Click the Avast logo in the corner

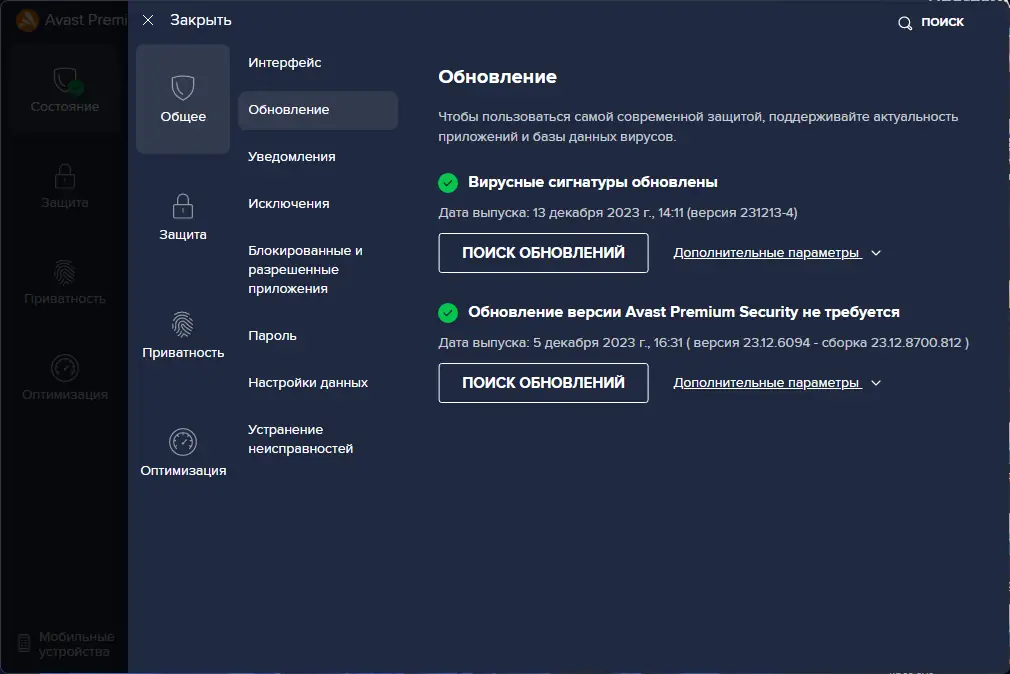point(25,20)
